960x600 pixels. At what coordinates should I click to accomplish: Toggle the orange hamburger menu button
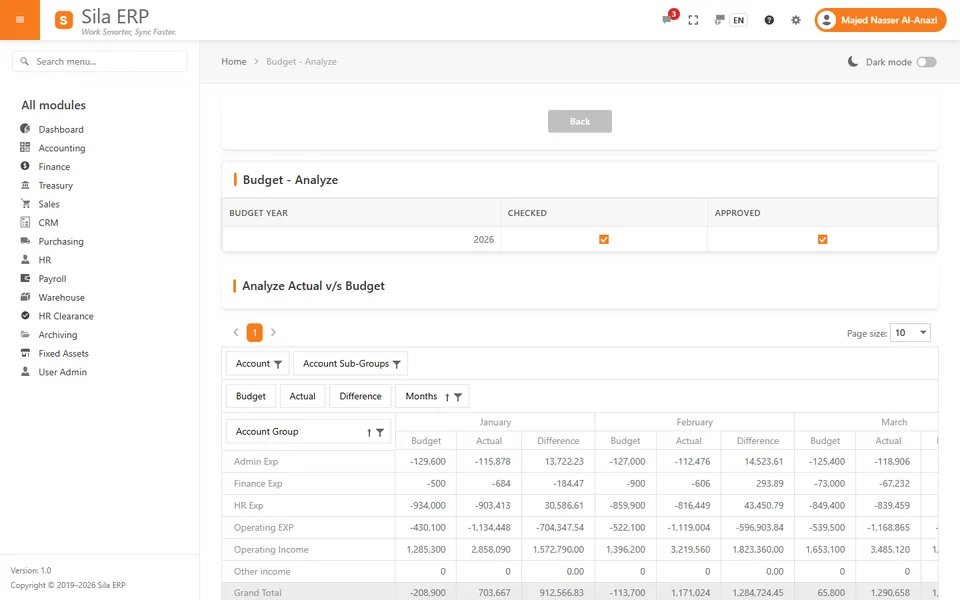tap(20, 20)
